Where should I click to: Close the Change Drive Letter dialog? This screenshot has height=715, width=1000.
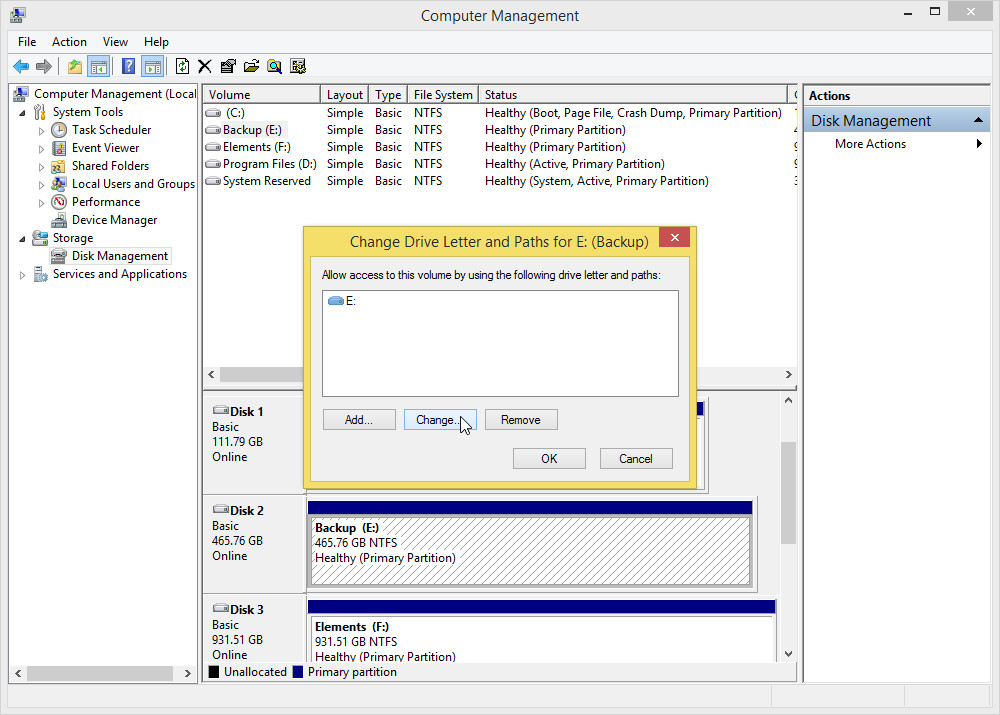[x=674, y=237]
